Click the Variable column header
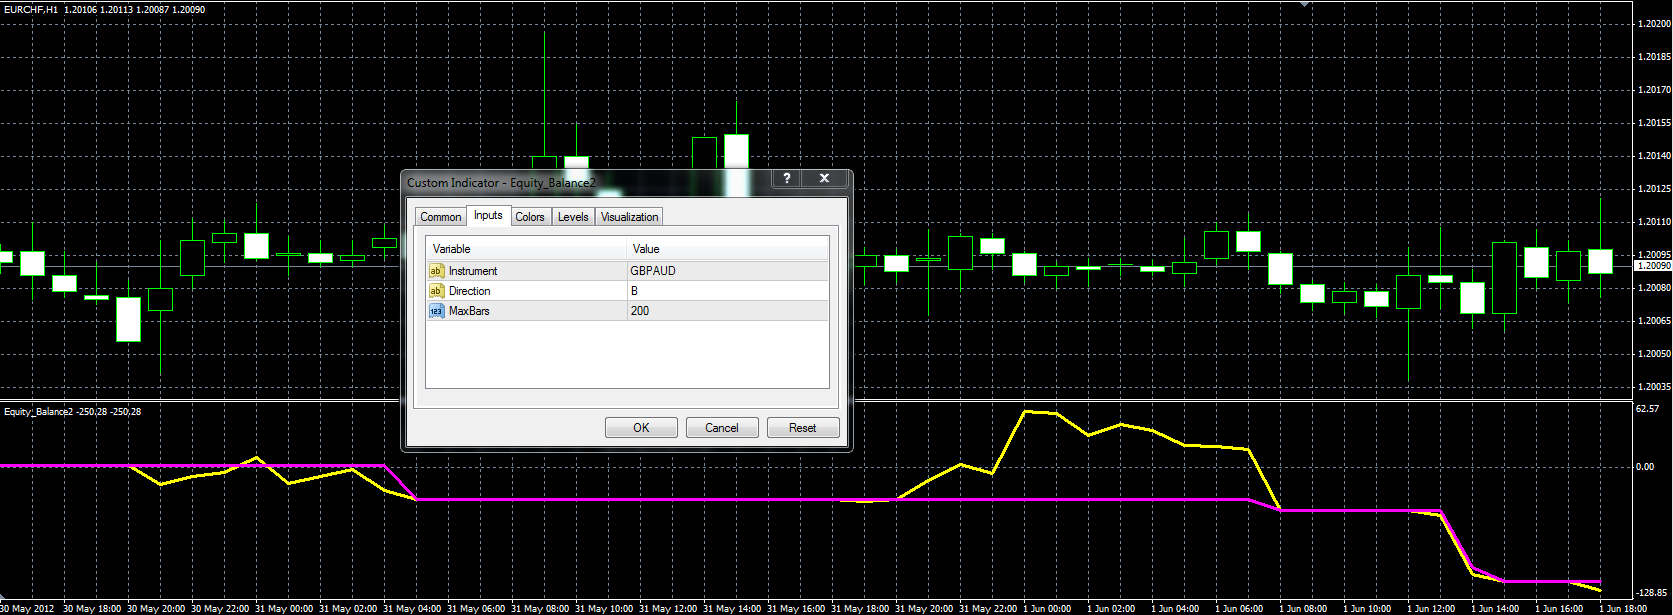The width and height of the screenshot is (1673, 615). [527, 249]
